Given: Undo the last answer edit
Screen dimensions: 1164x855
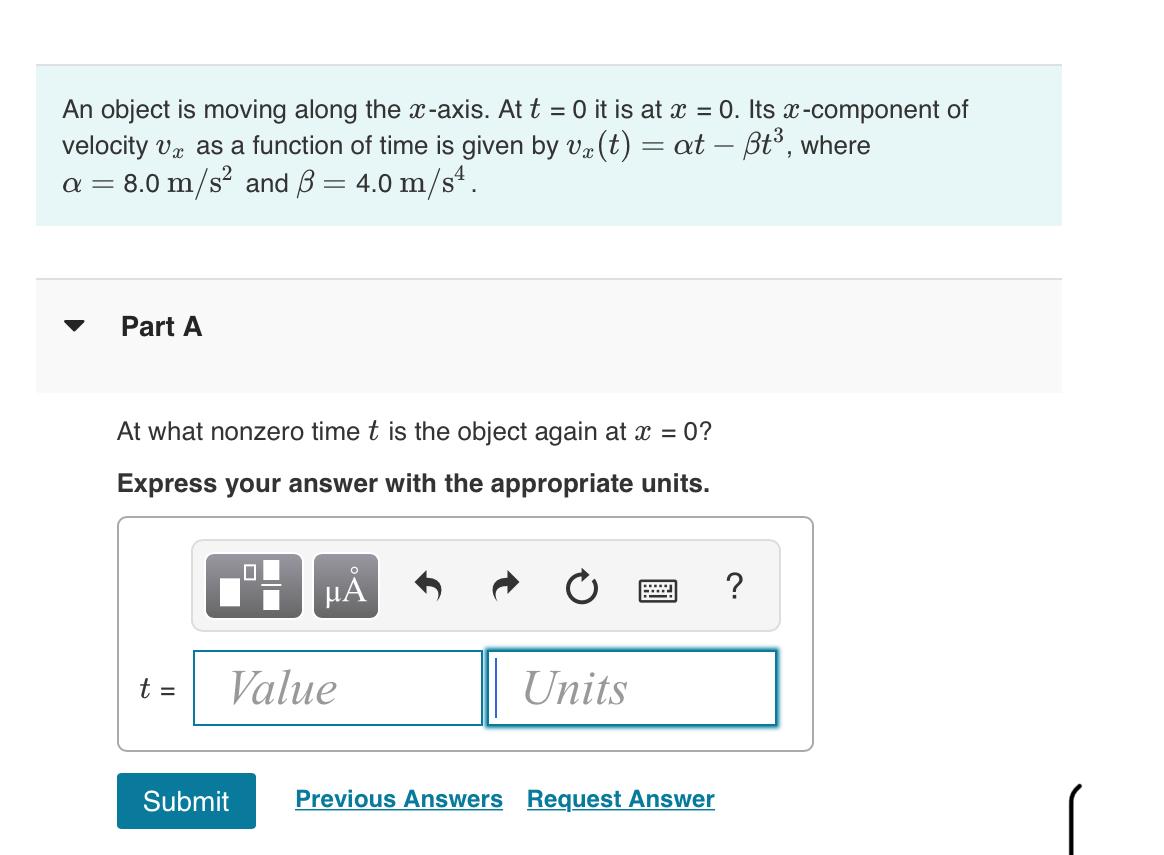Looking at the screenshot, I should [430, 588].
